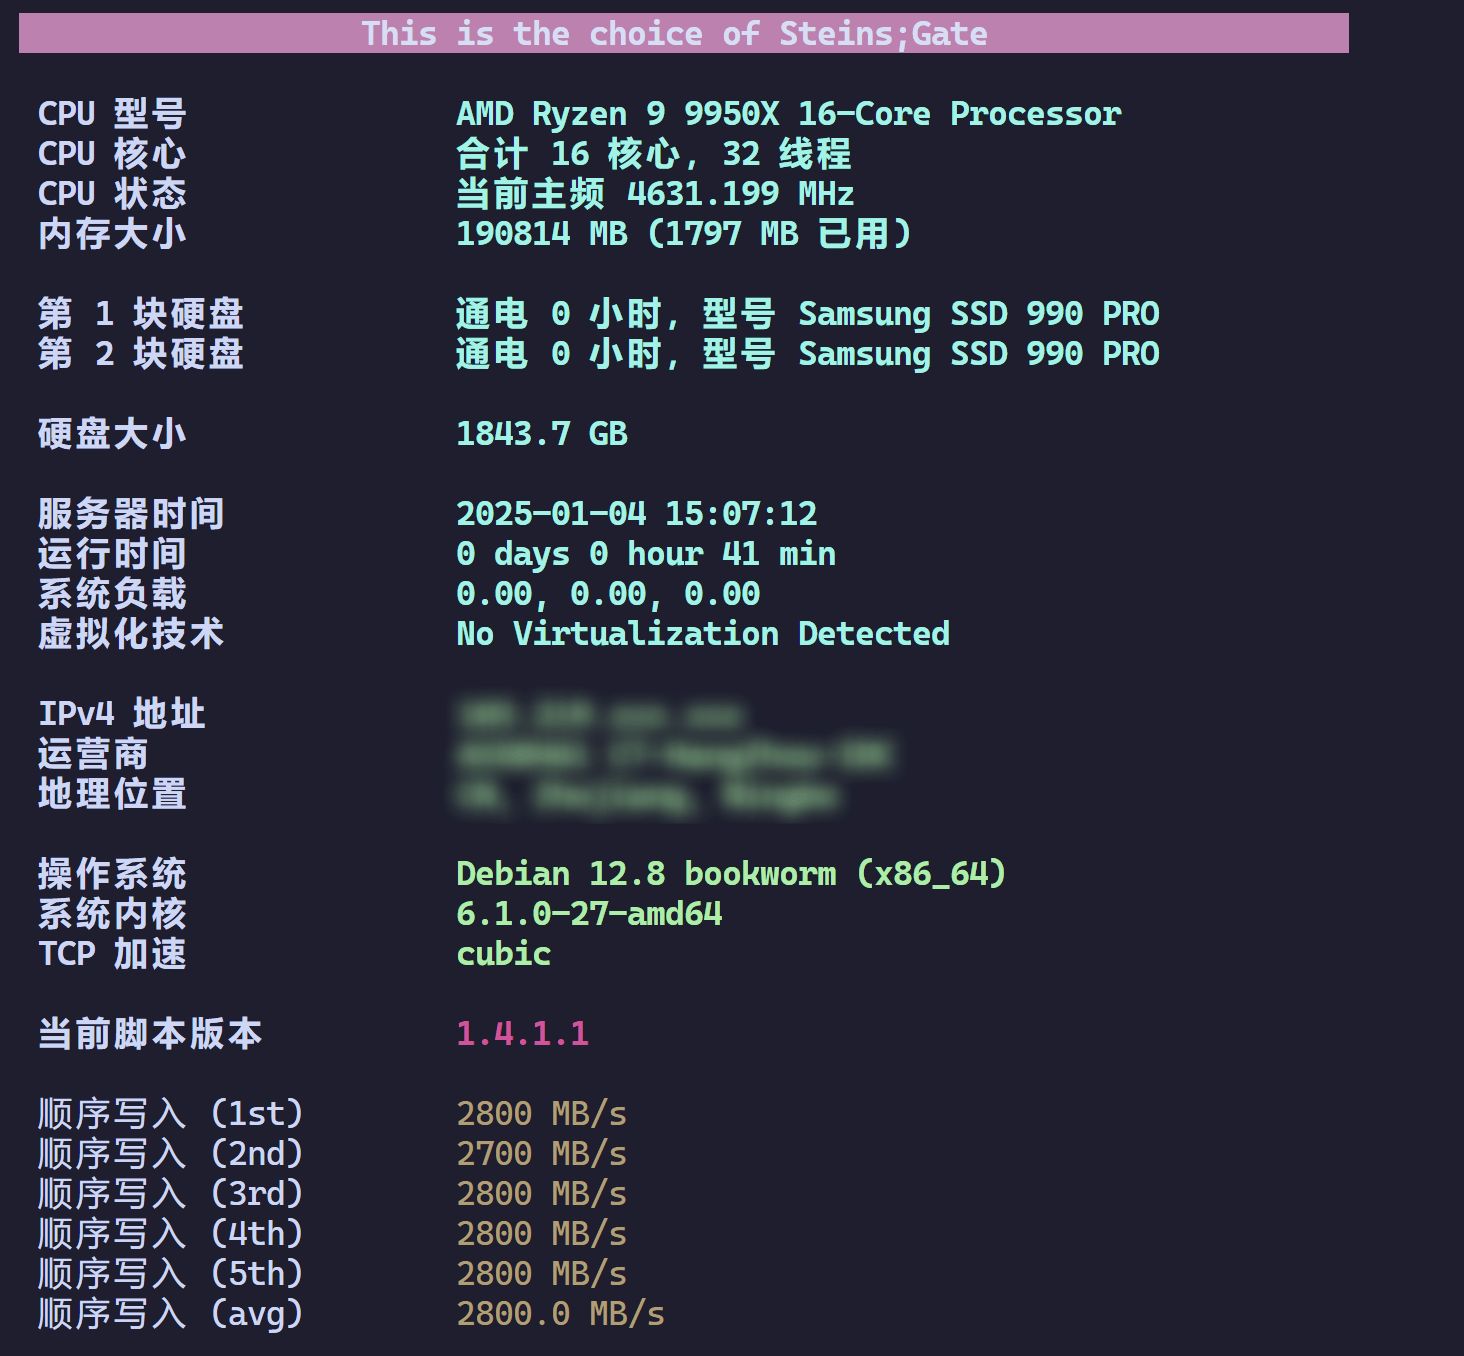This screenshot has height=1356, width=1464.
Task: Click the 2700 MB/s second write result
Action: pyautogui.click(x=541, y=1154)
